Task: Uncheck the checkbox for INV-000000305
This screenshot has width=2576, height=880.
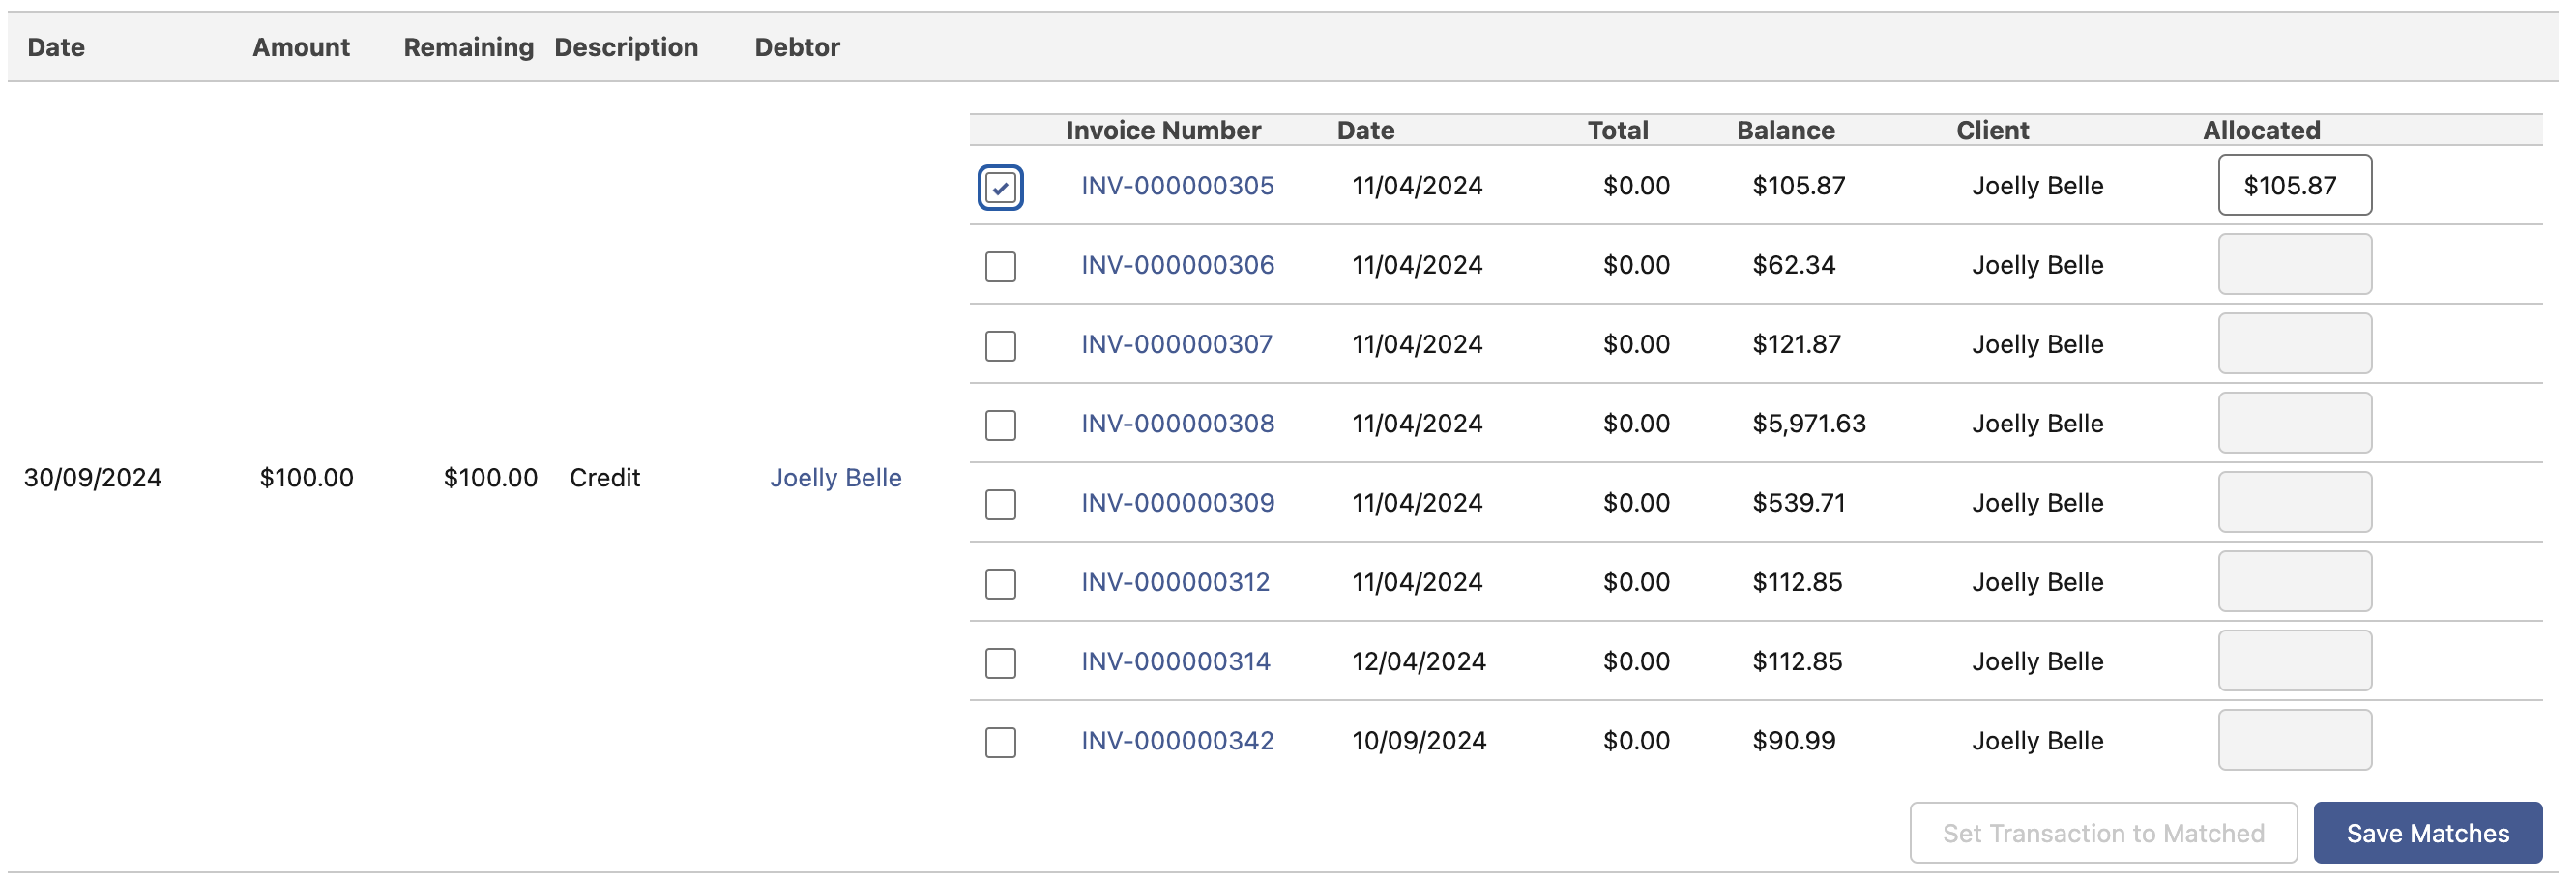Action: point(1000,187)
